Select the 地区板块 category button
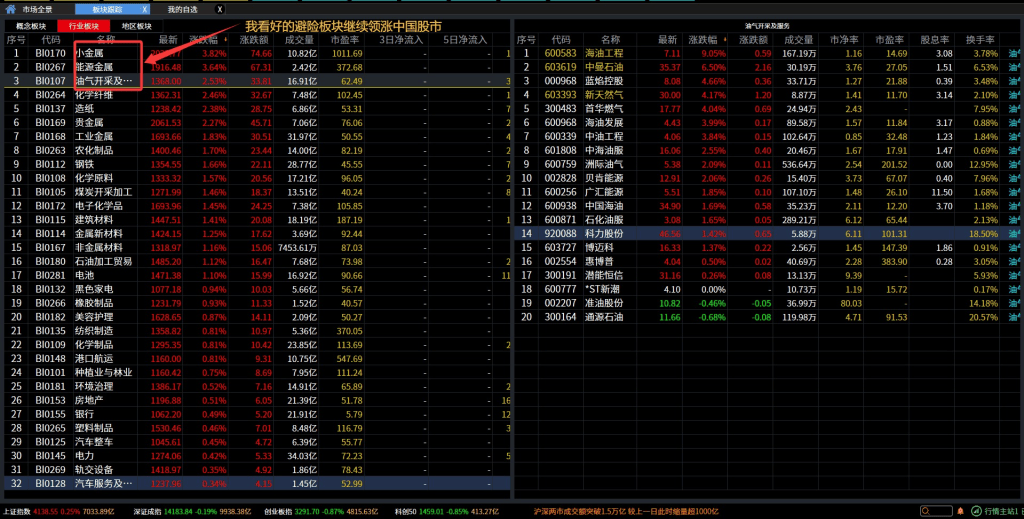The height and width of the screenshot is (519, 1024). point(137,26)
